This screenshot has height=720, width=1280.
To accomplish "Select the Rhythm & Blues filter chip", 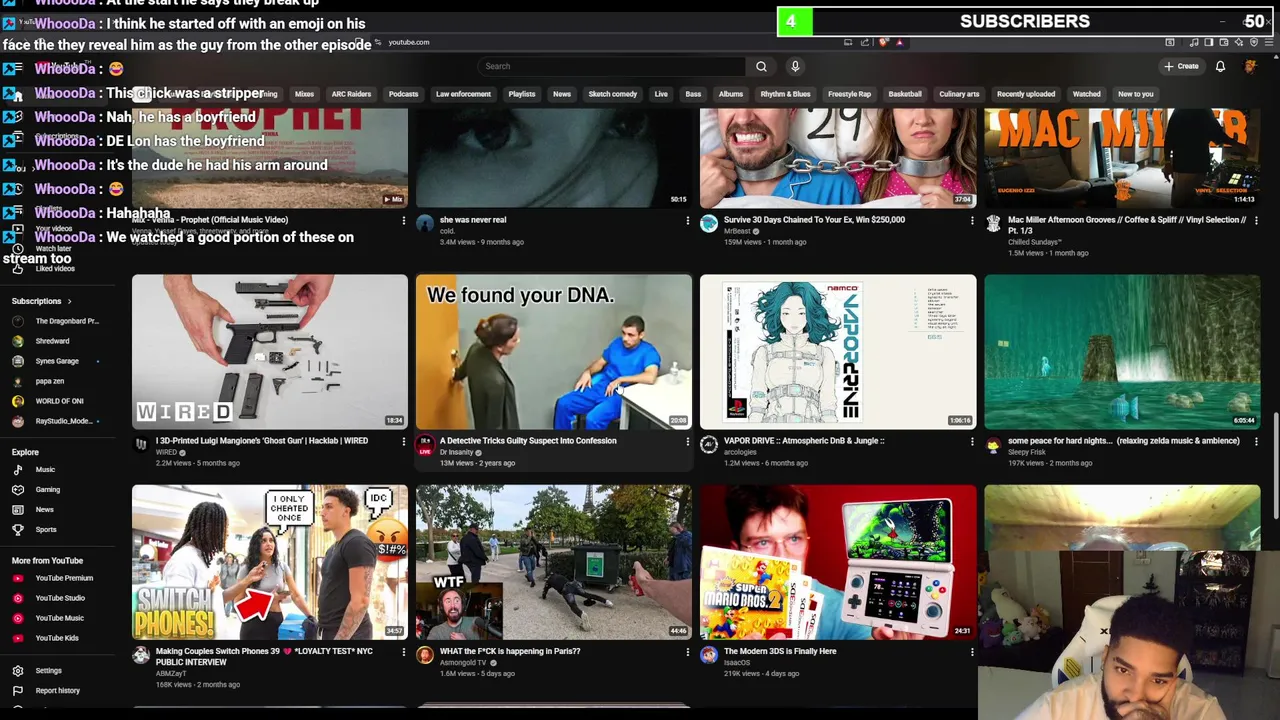I will (785, 94).
